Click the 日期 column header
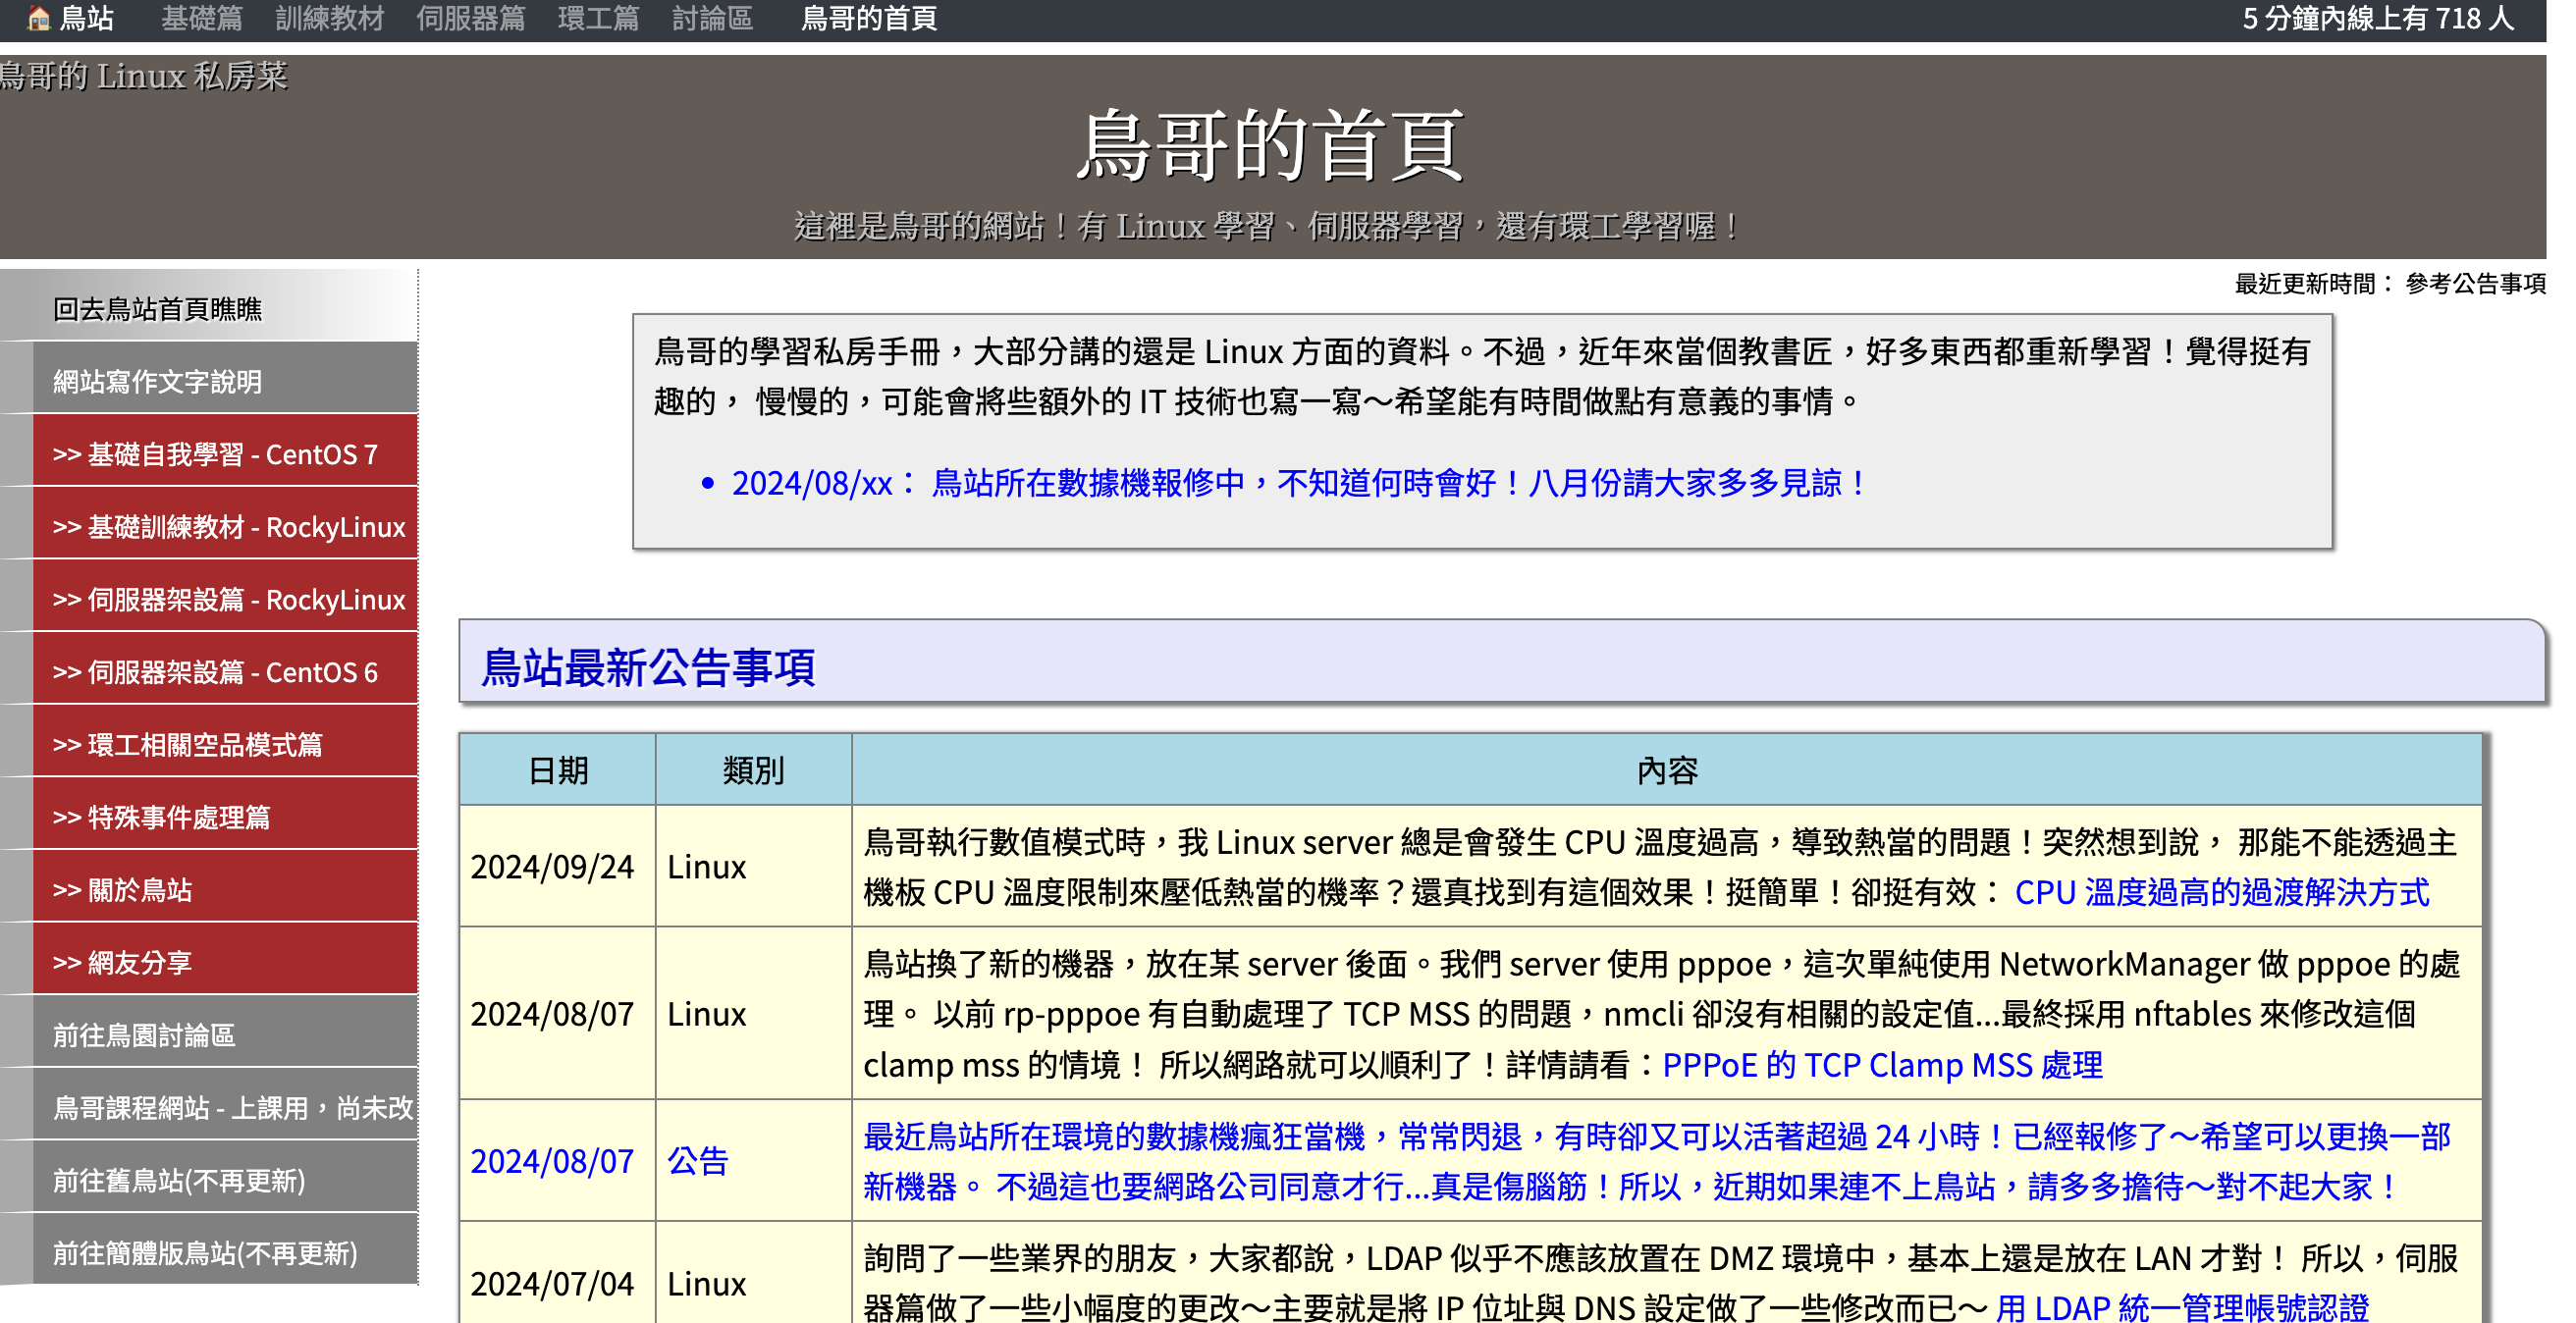 (x=558, y=770)
